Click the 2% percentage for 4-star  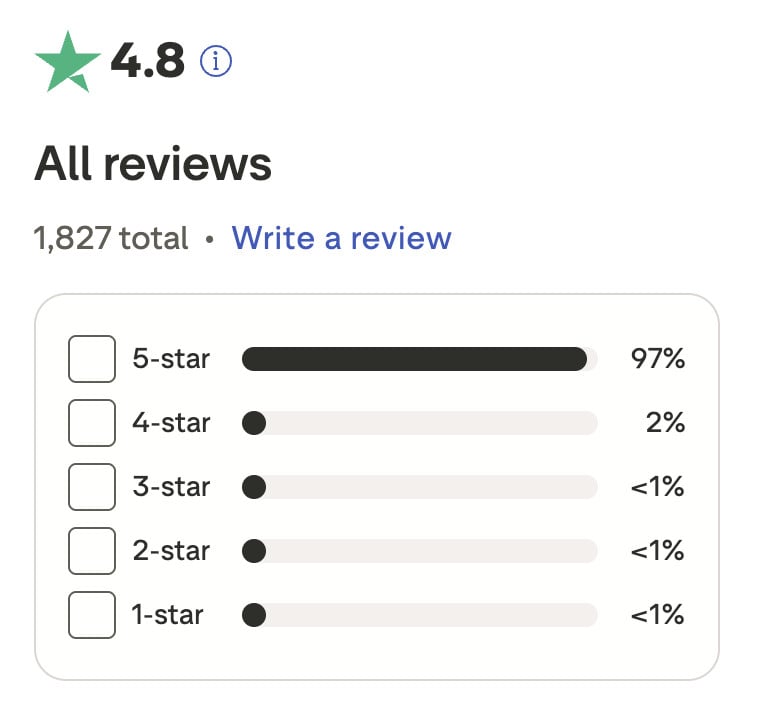tap(665, 423)
